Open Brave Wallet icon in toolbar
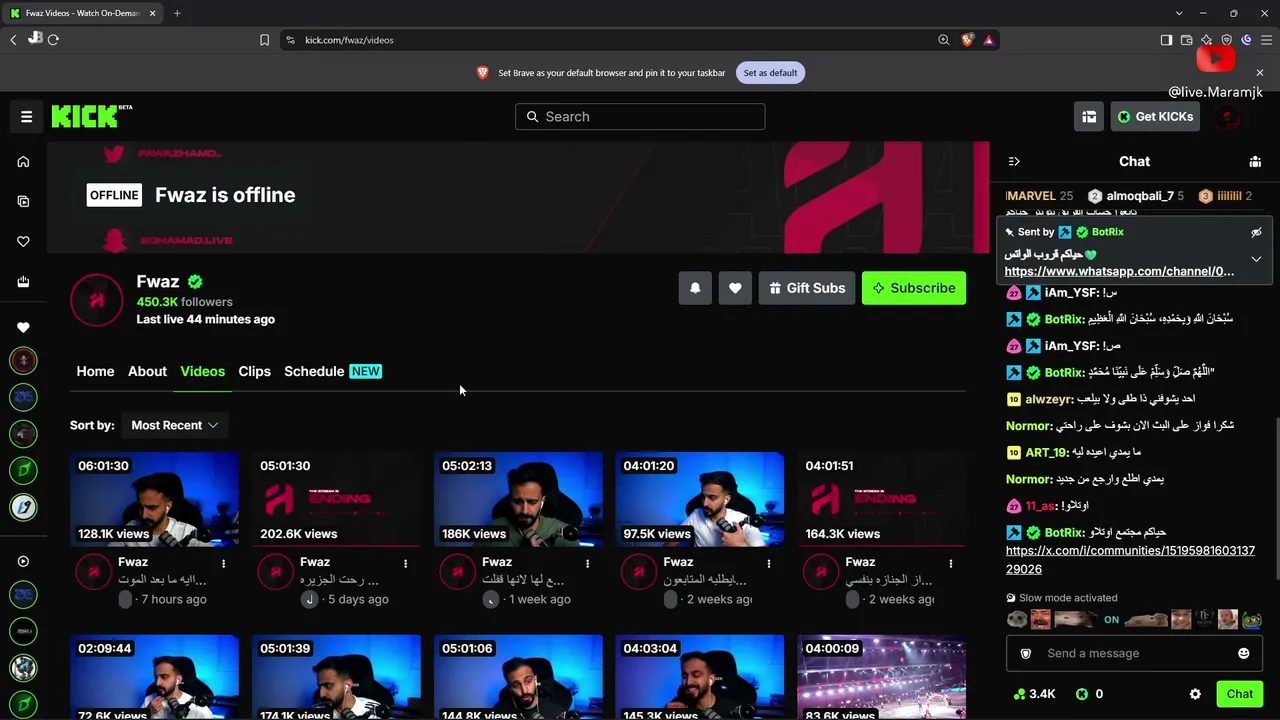 1186,40
